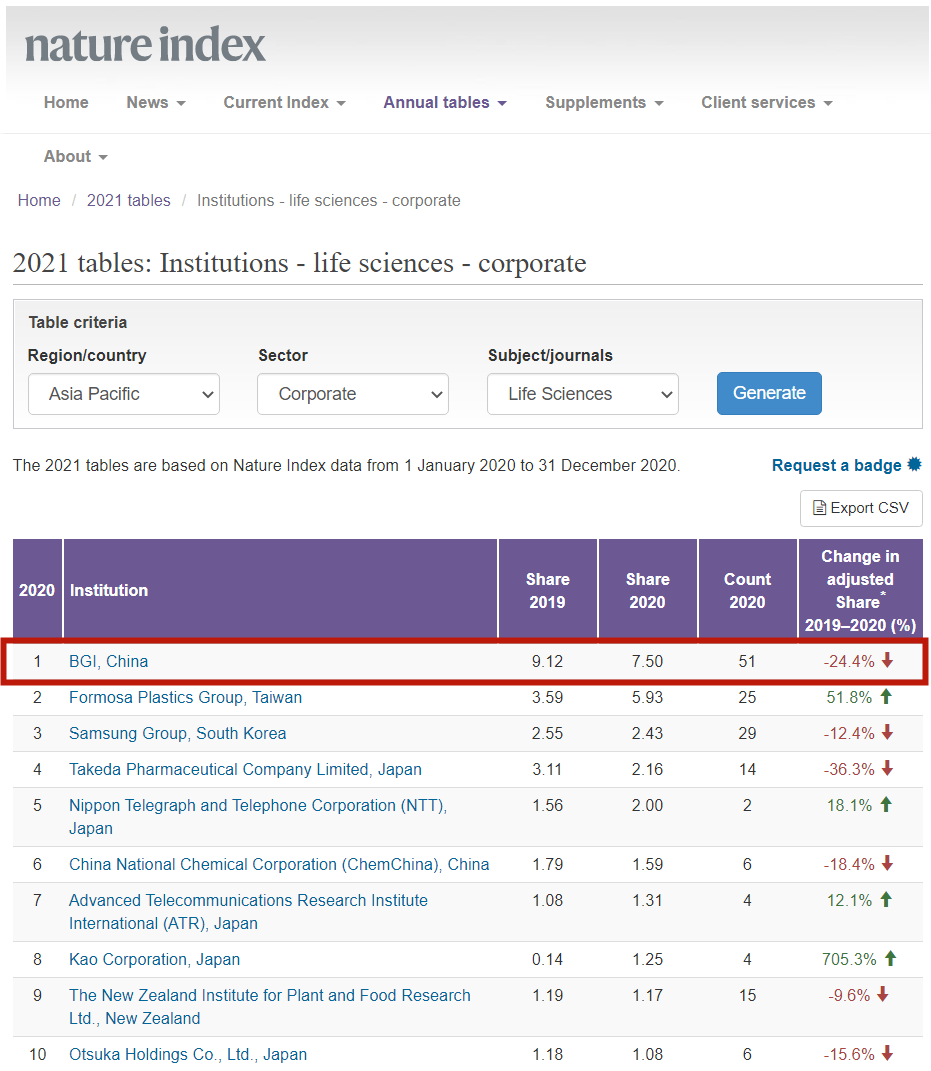Open Takeda Pharmaceutical Company Limited link
The width and height of the screenshot is (931, 1071).
(x=245, y=769)
